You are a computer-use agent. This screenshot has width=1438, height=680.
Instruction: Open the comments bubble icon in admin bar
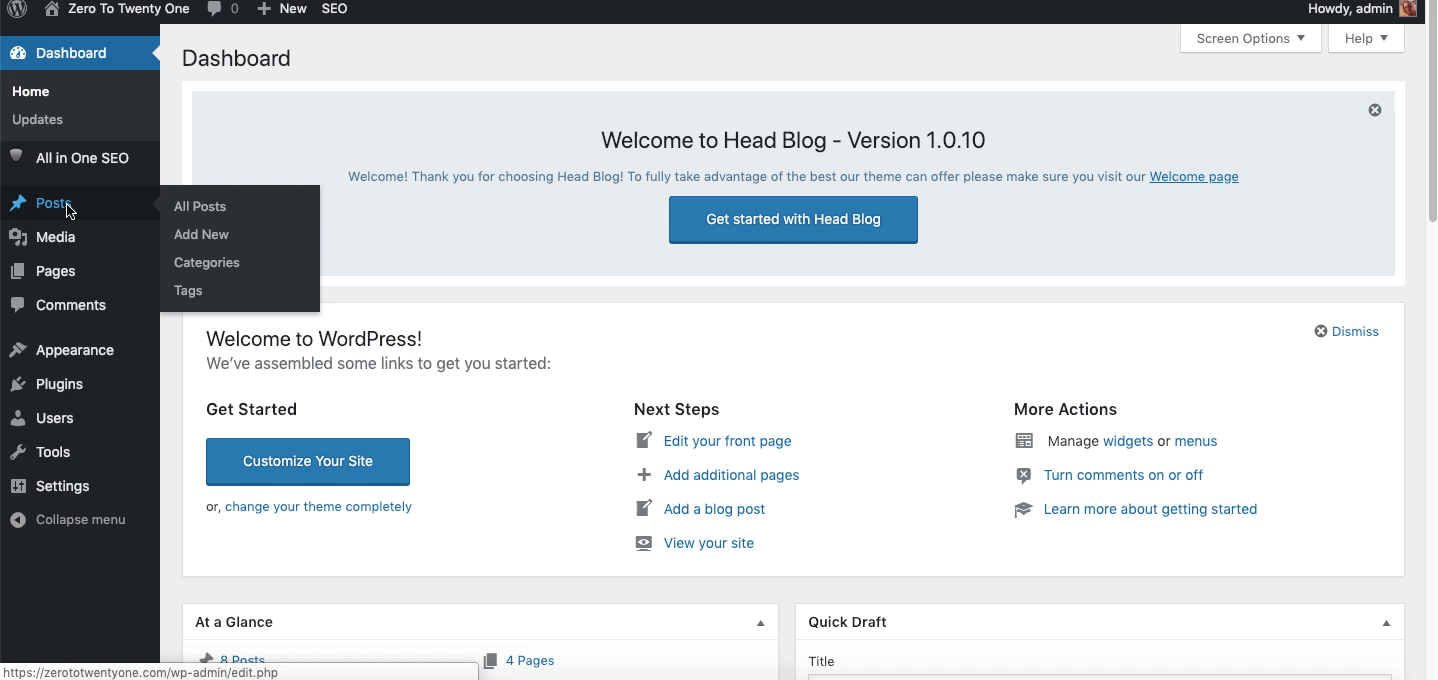[214, 9]
